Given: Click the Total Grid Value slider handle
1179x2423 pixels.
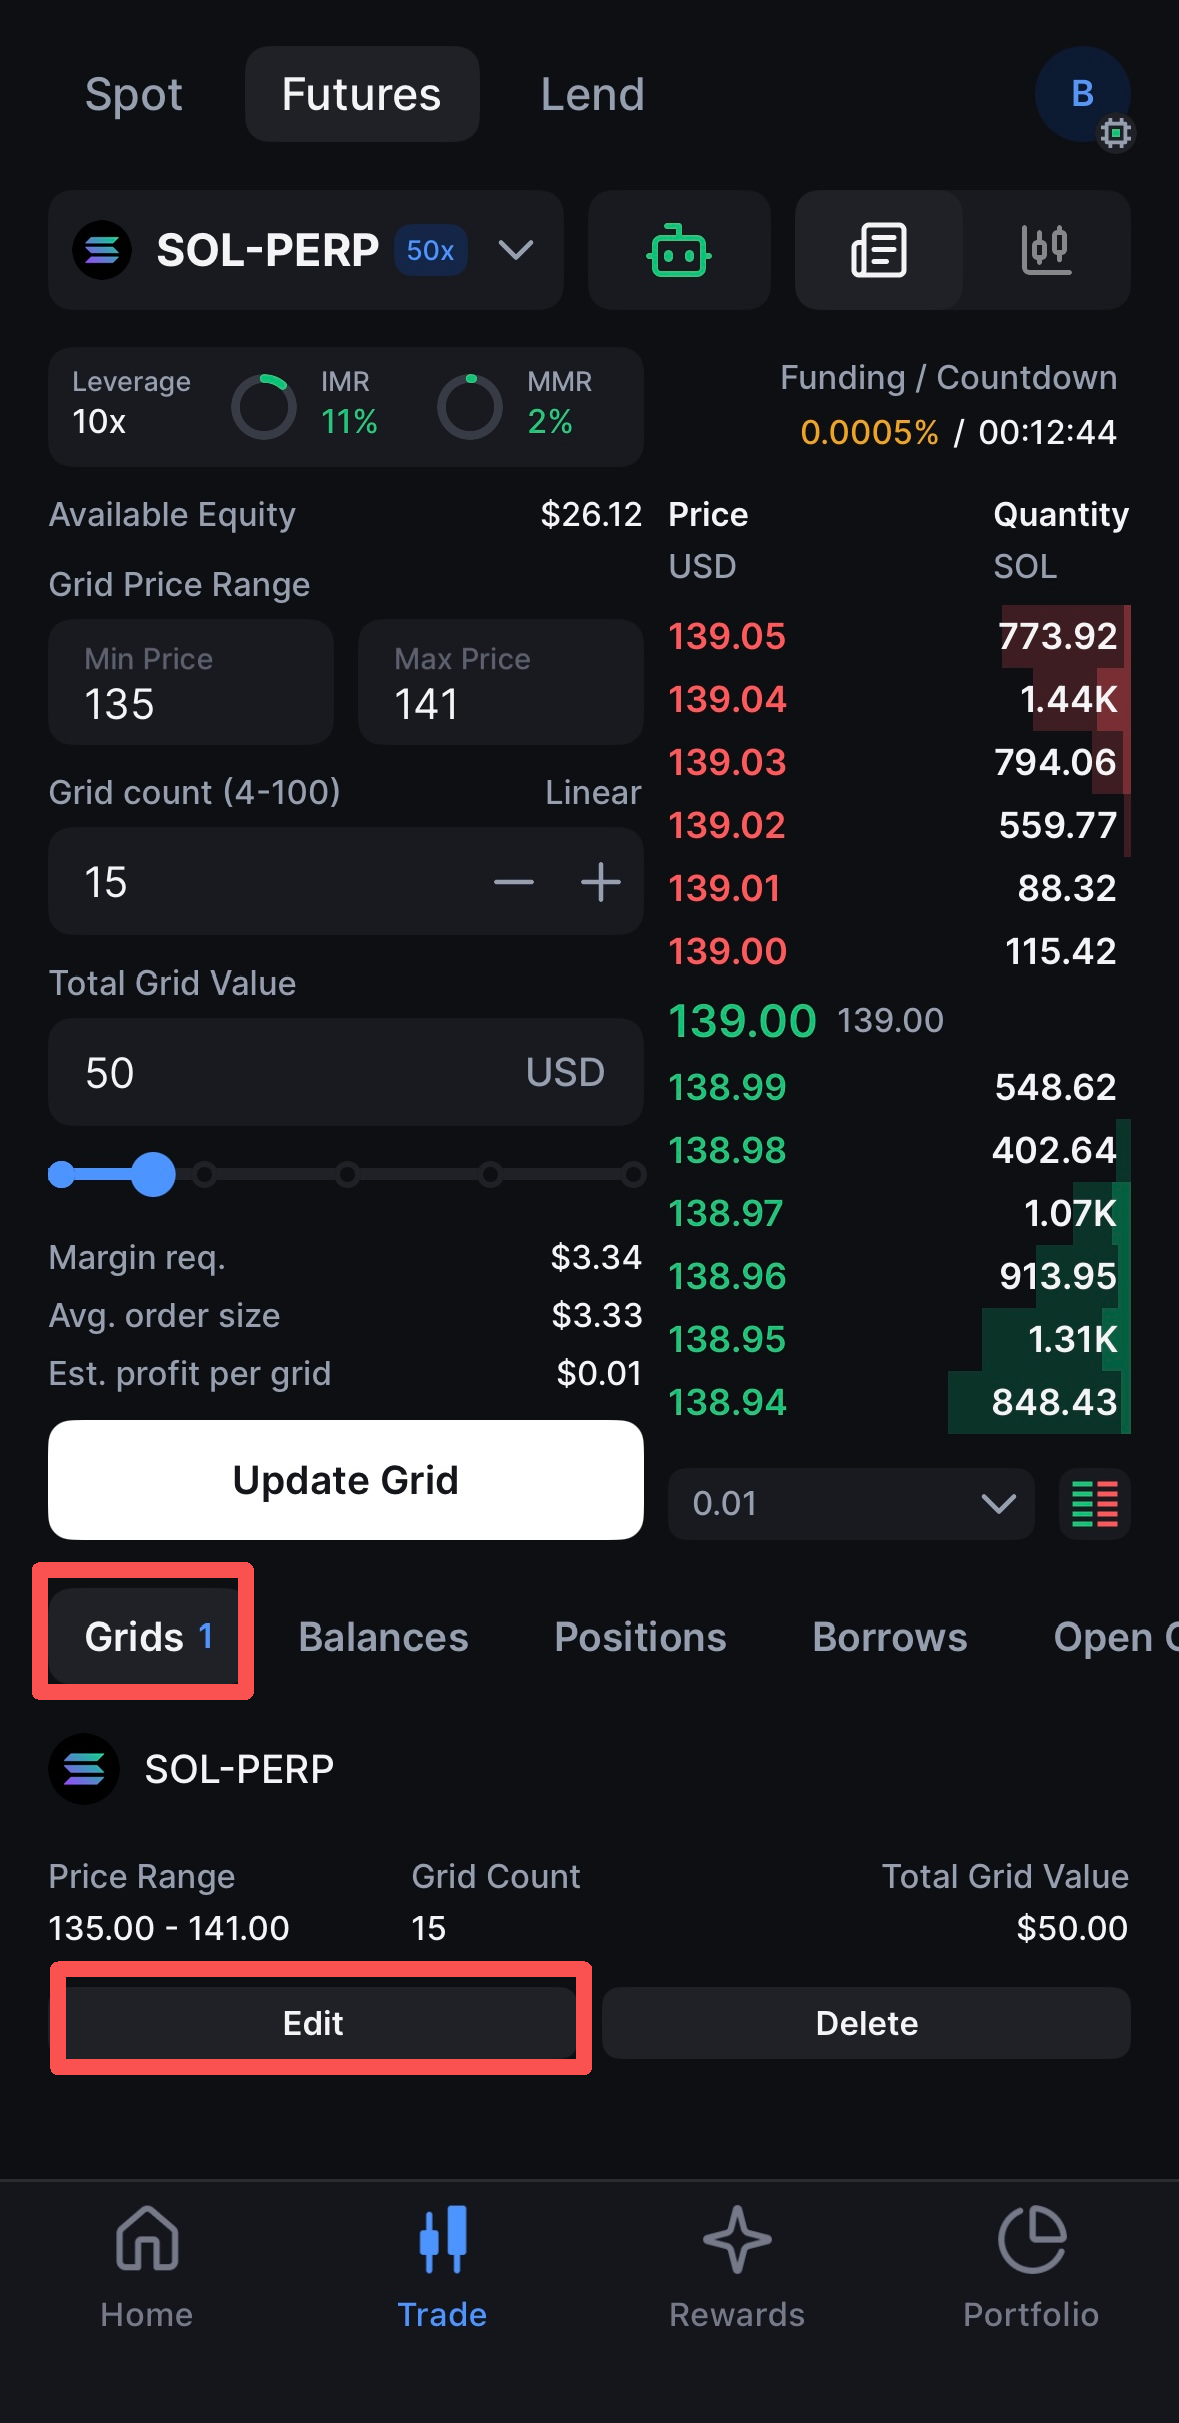Looking at the screenshot, I should (x=154, y=1174).
